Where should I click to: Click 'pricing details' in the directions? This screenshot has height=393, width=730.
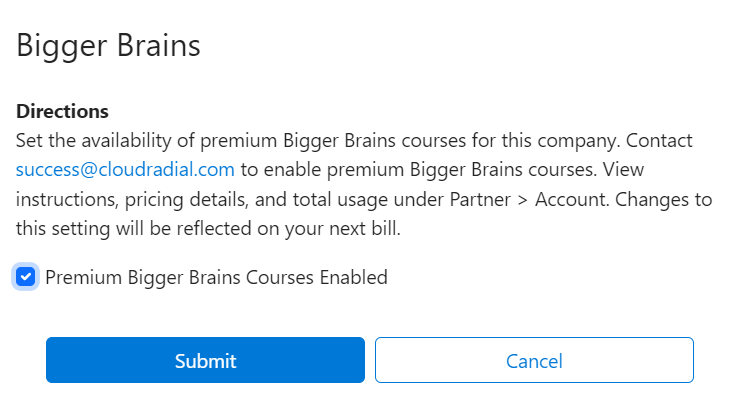click(x=187, y=199)
